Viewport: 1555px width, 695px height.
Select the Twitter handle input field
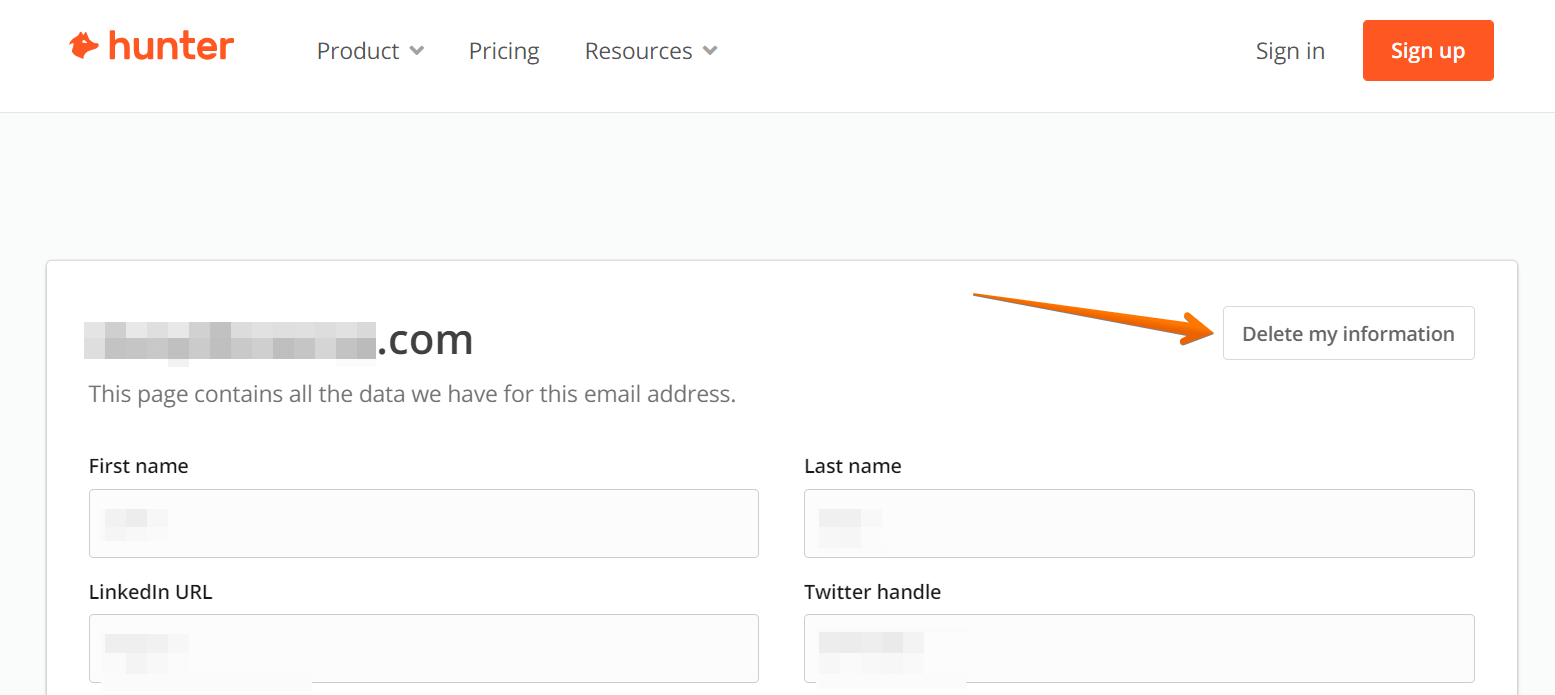point(1139,649)
